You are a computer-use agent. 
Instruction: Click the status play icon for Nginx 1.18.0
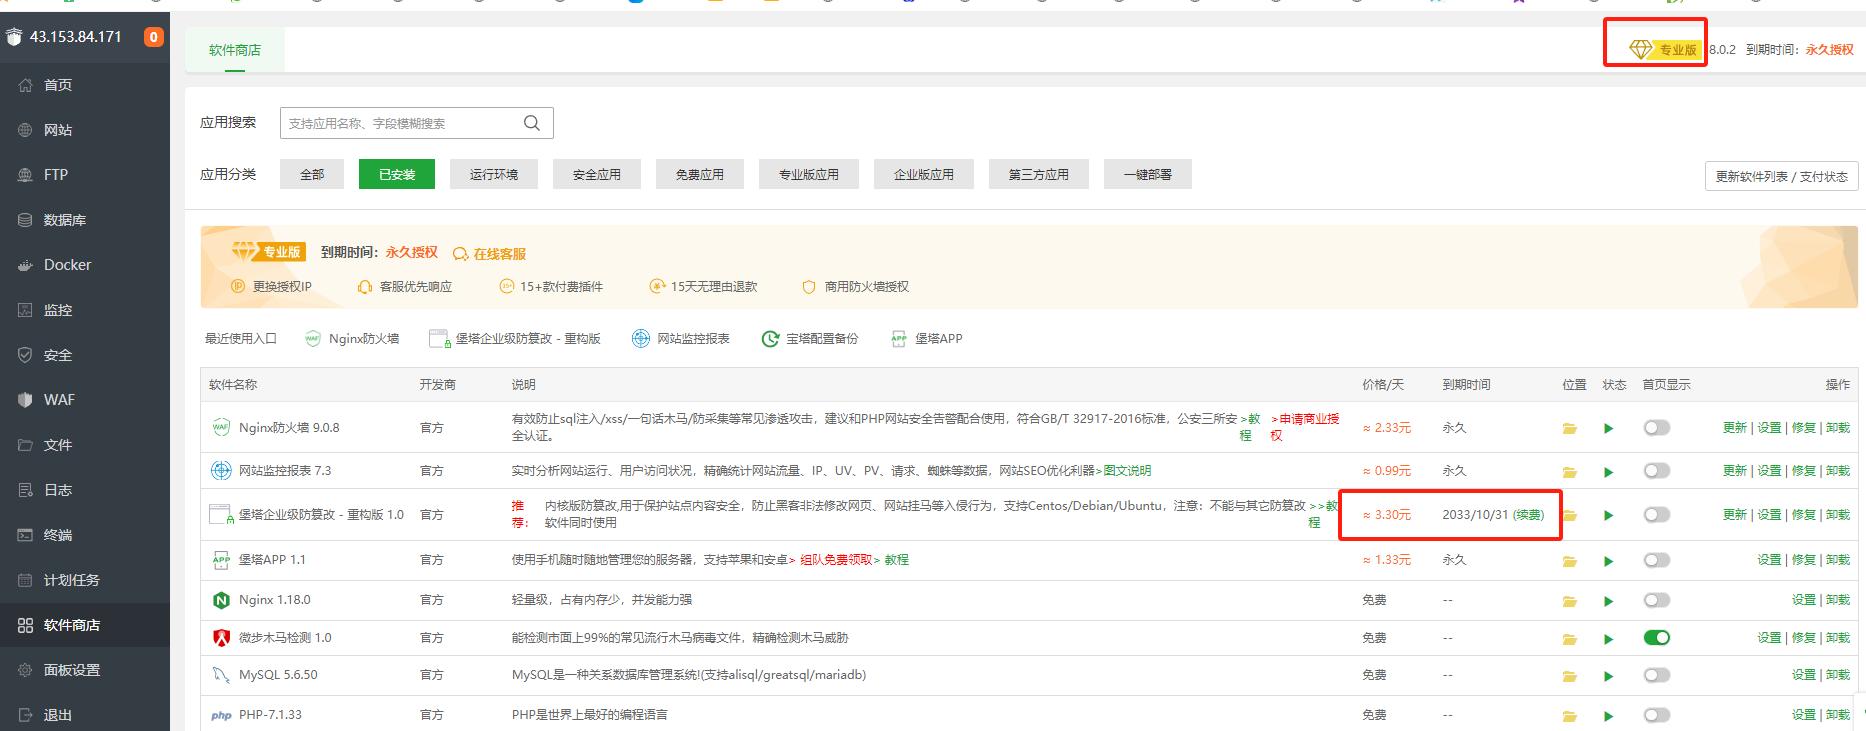[x=1609, y=601]
